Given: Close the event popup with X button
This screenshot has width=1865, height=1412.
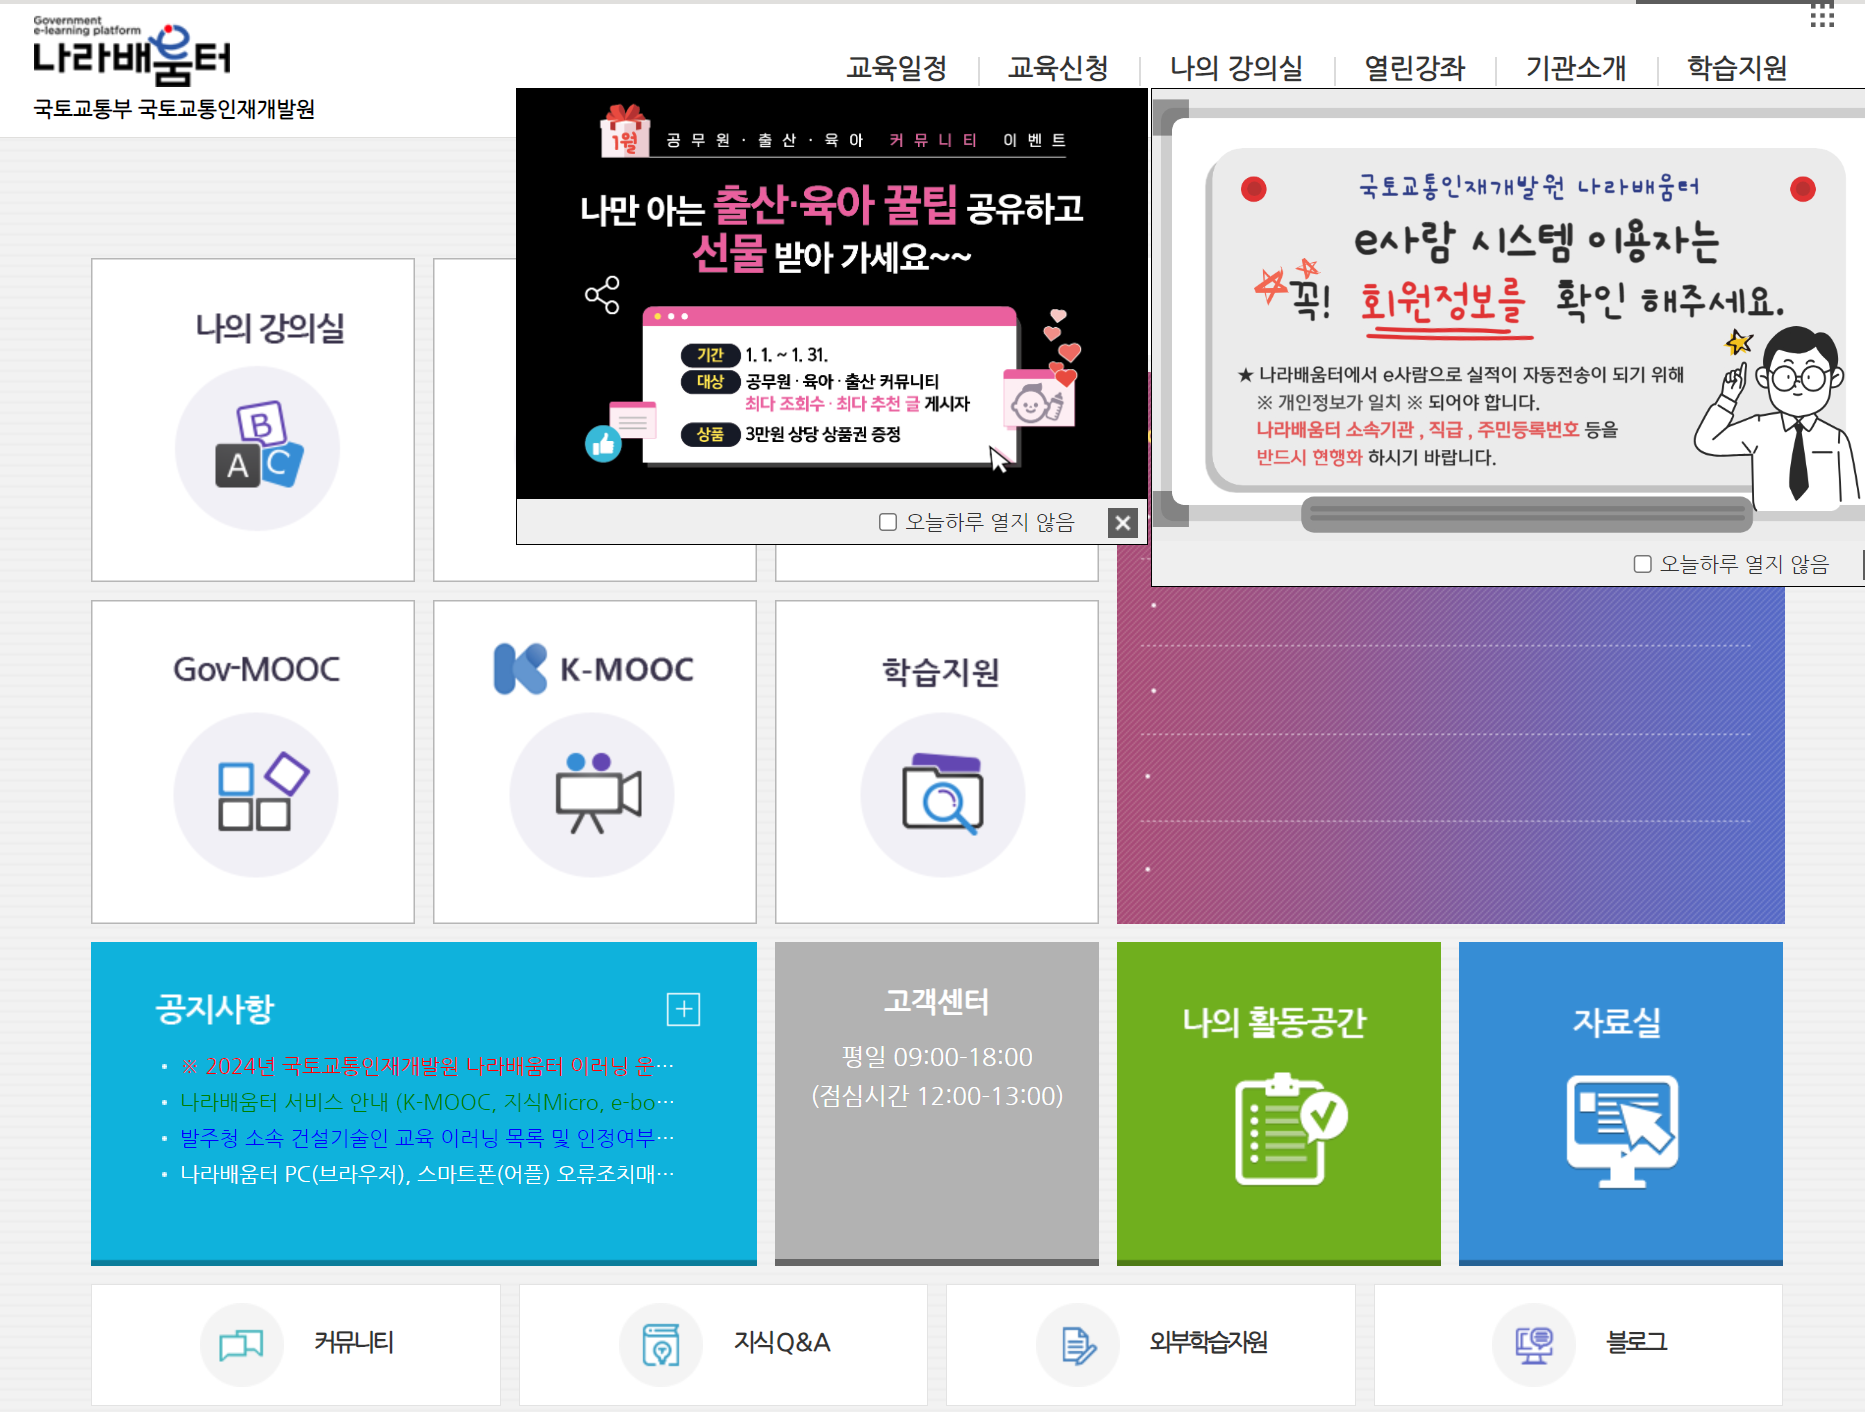Looking at the screenshot, I should tap(1123, 523).
